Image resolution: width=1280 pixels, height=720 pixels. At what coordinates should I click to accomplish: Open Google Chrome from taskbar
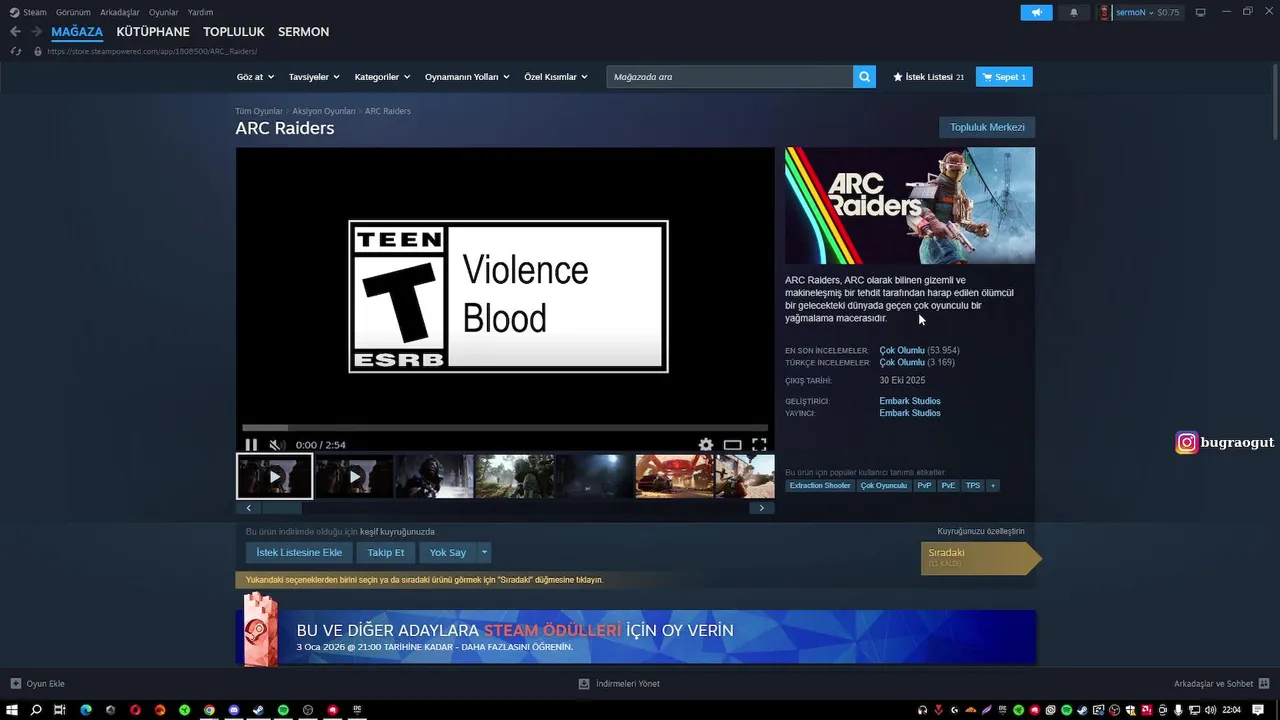(x=209, y=710)
